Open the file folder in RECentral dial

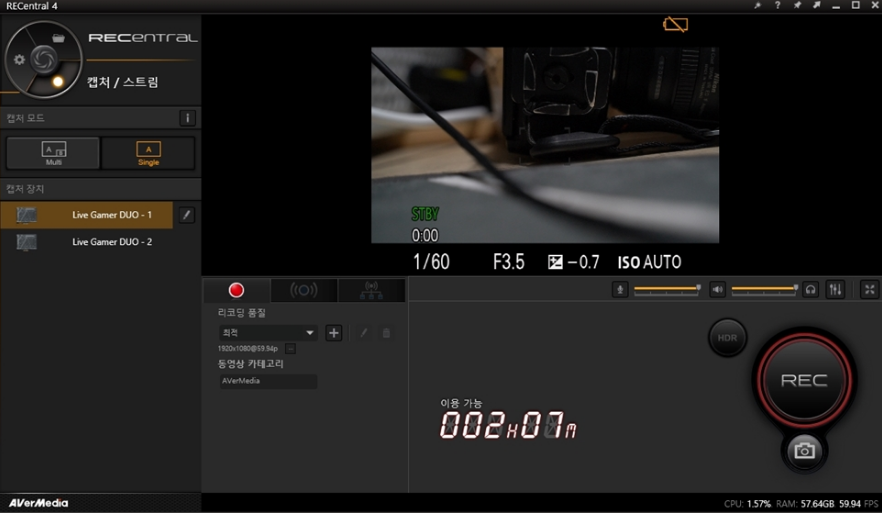coord(58,38)
